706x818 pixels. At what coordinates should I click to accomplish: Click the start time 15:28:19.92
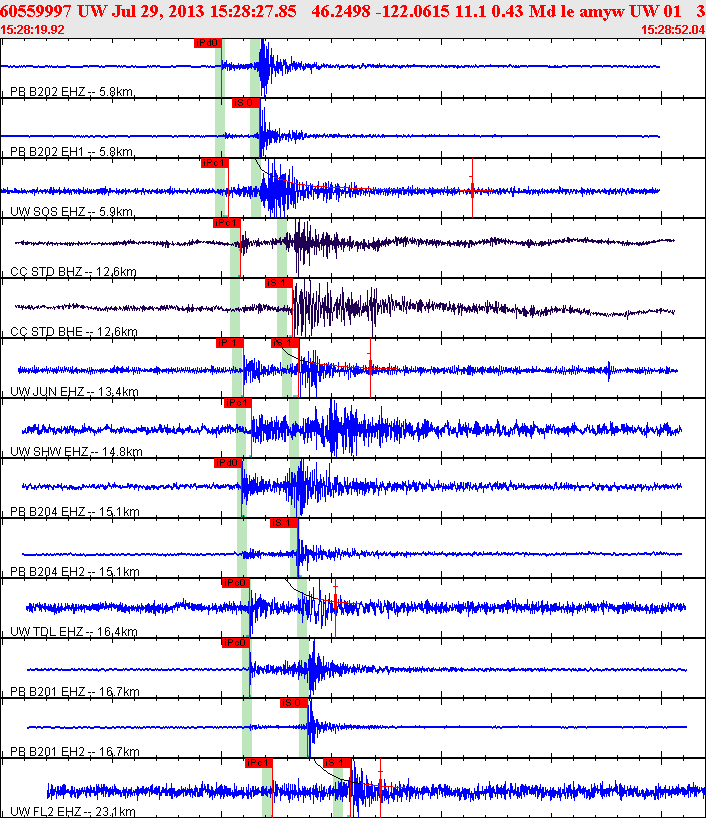point(32,30)
